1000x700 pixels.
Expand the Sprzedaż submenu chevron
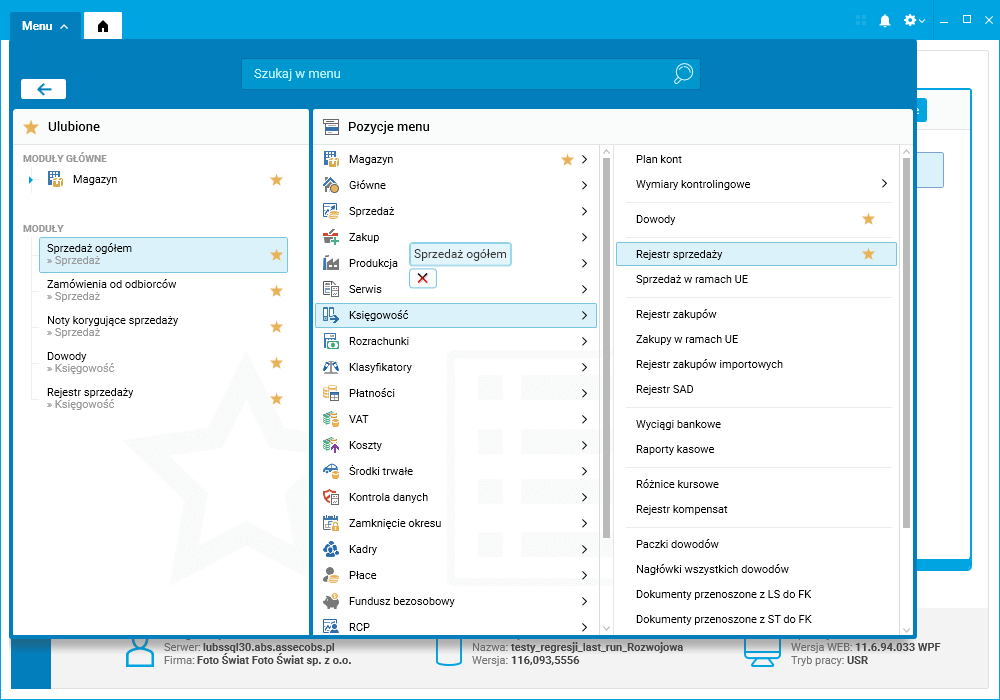point(584,211)
